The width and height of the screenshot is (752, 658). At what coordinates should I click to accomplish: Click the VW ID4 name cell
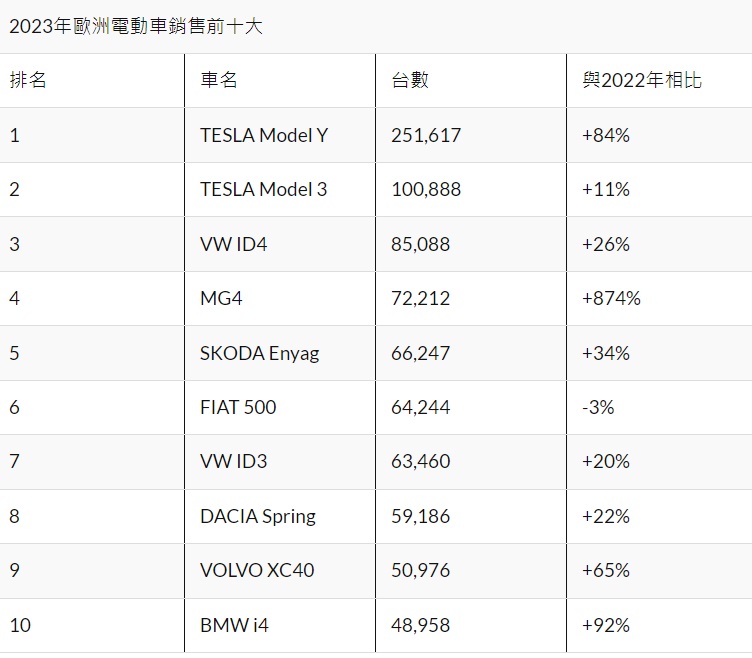[233, 243]
